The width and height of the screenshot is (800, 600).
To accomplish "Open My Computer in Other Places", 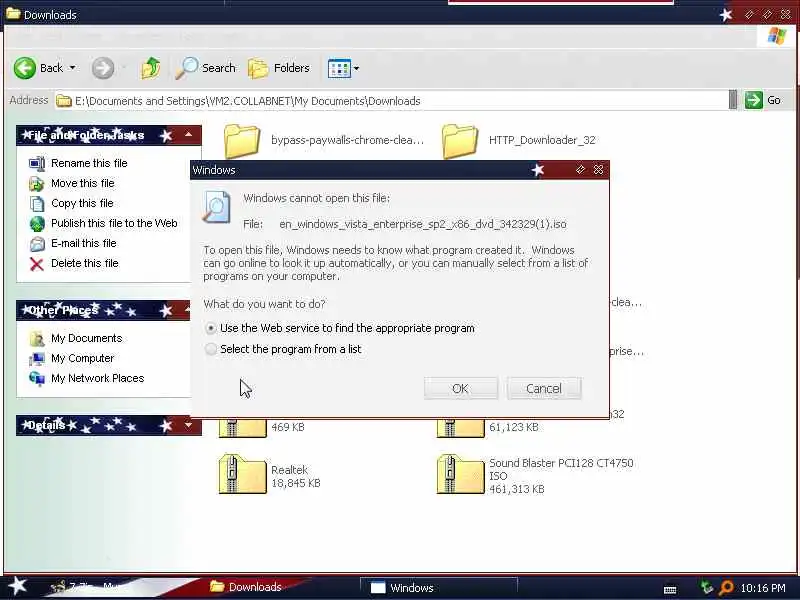I will point(83,358).
